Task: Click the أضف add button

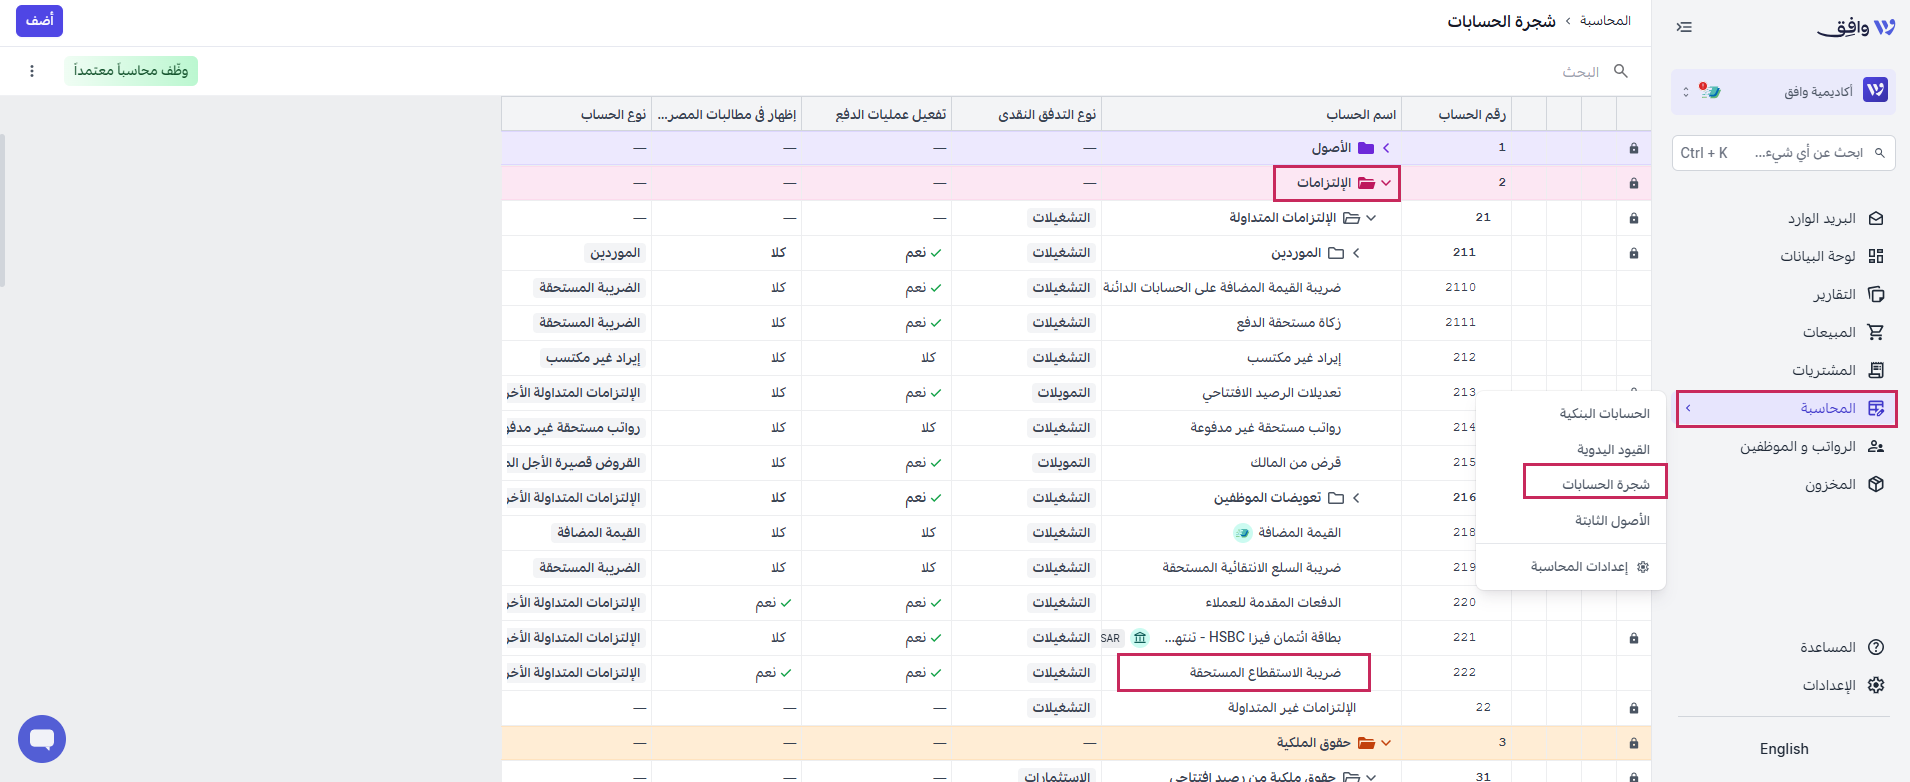Action: point(39,21)
